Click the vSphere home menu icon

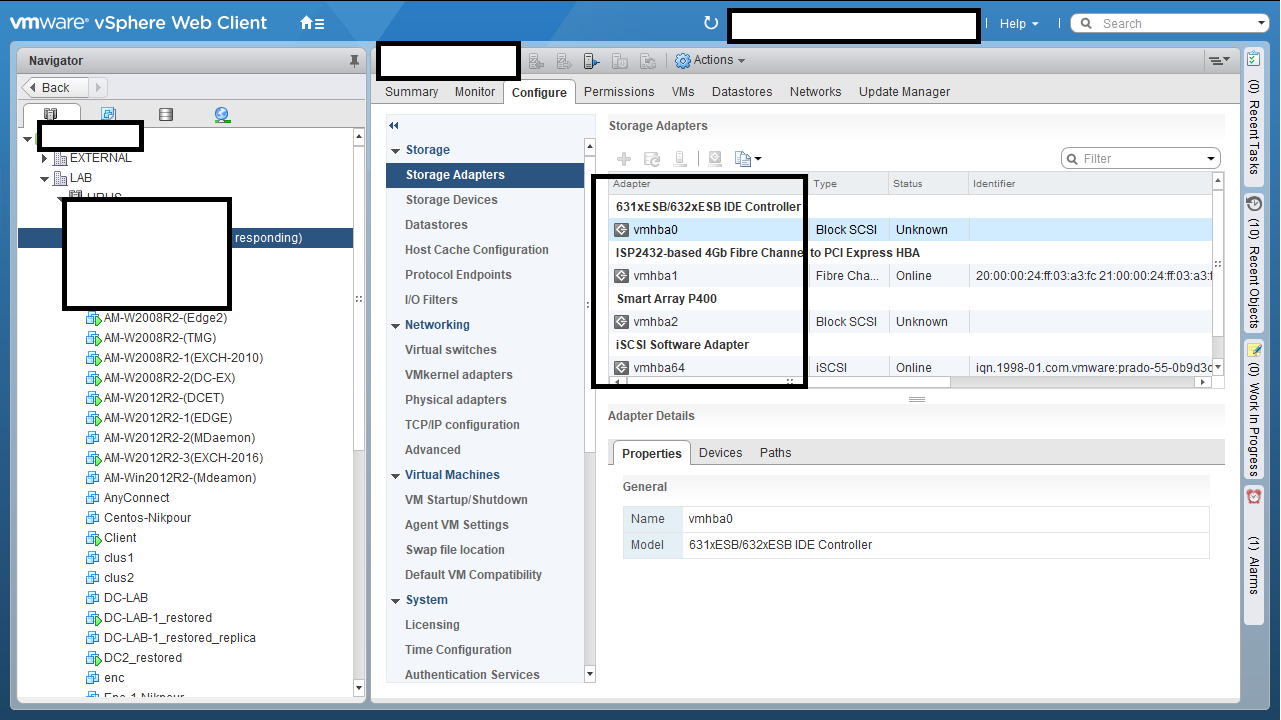click(x=311, y=23)
